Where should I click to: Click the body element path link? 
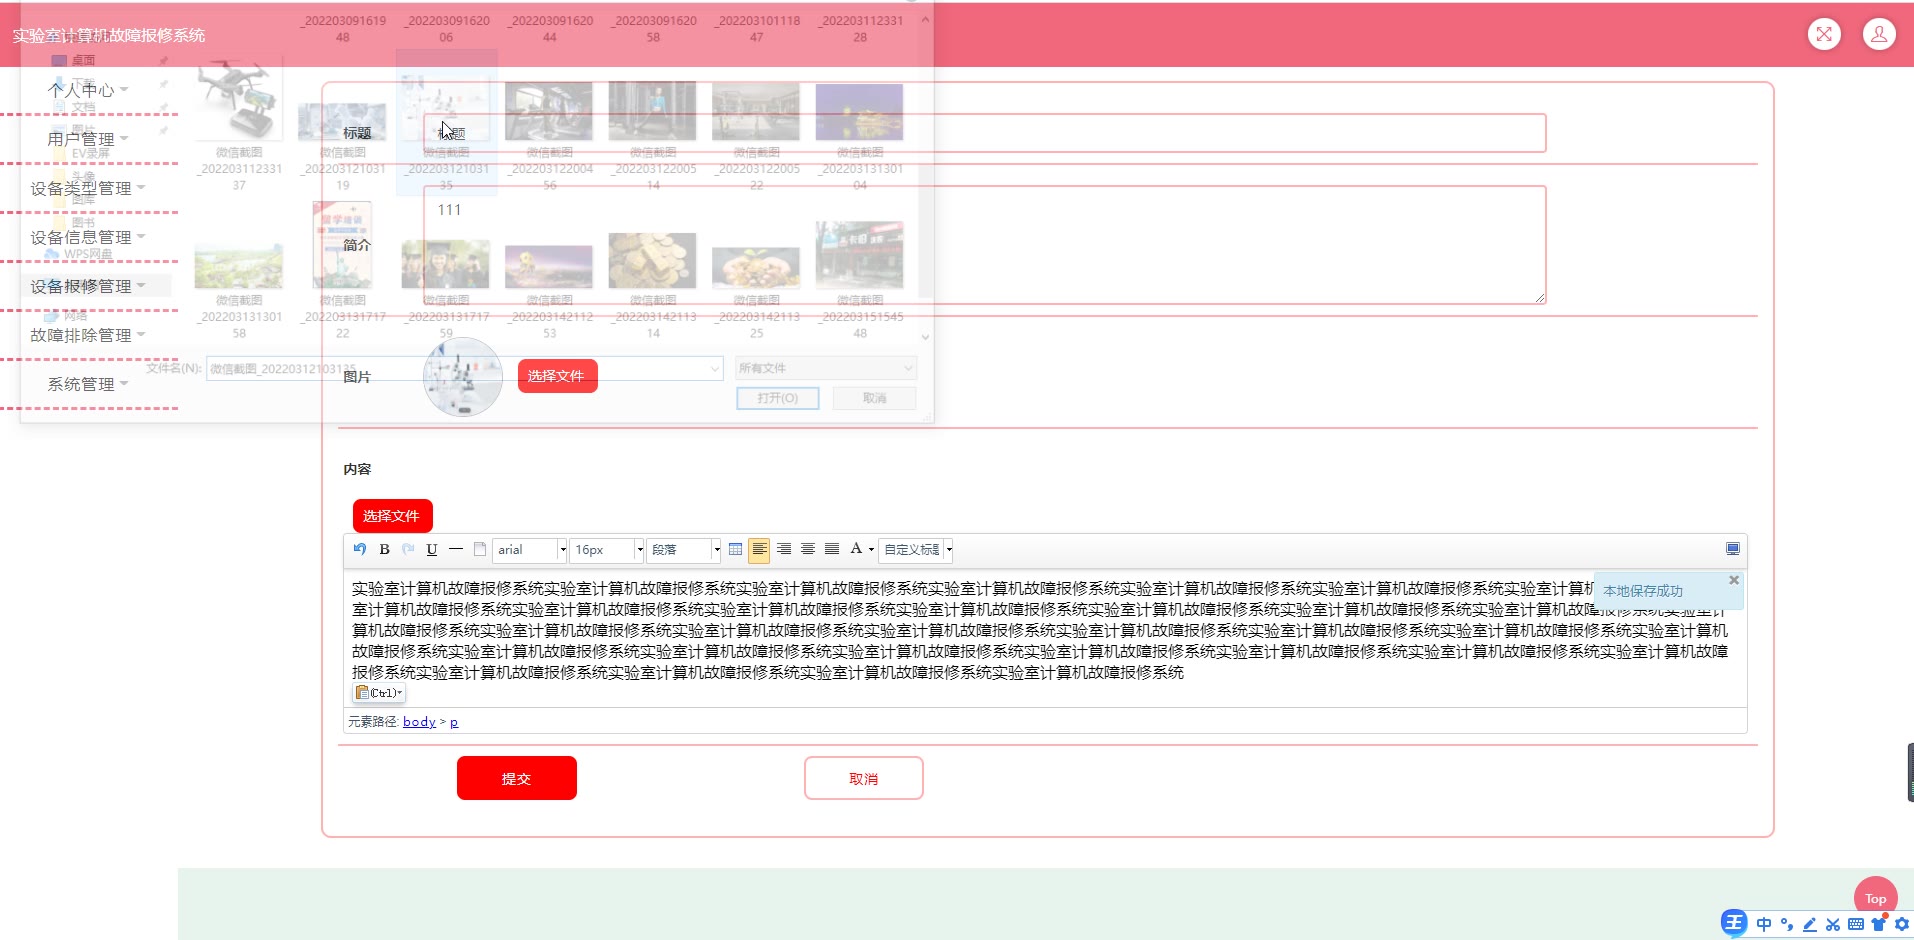419,722
